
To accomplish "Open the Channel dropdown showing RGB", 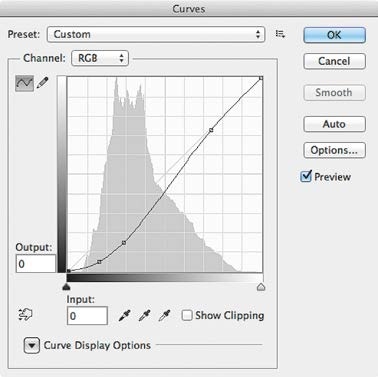I will [100, 58].
